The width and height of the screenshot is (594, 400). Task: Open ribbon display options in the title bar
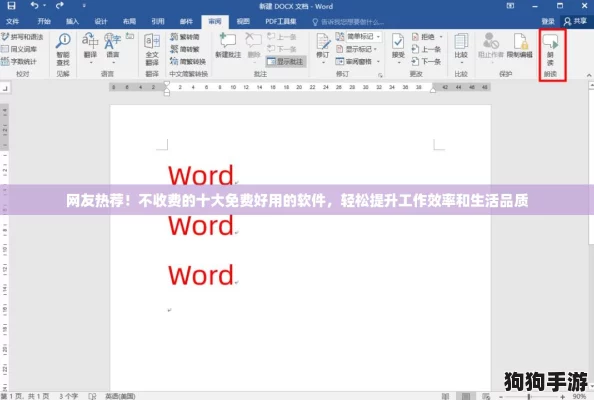pos(510,6)
